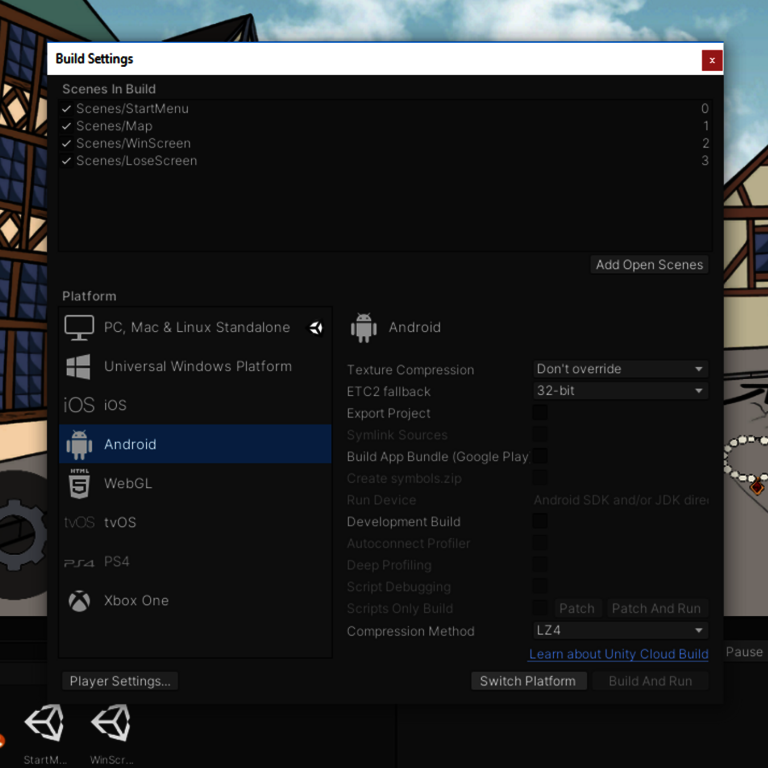Open the Compression Method dropdown
The height and width of the screenshot is (768, 768).
coord(620,630)
